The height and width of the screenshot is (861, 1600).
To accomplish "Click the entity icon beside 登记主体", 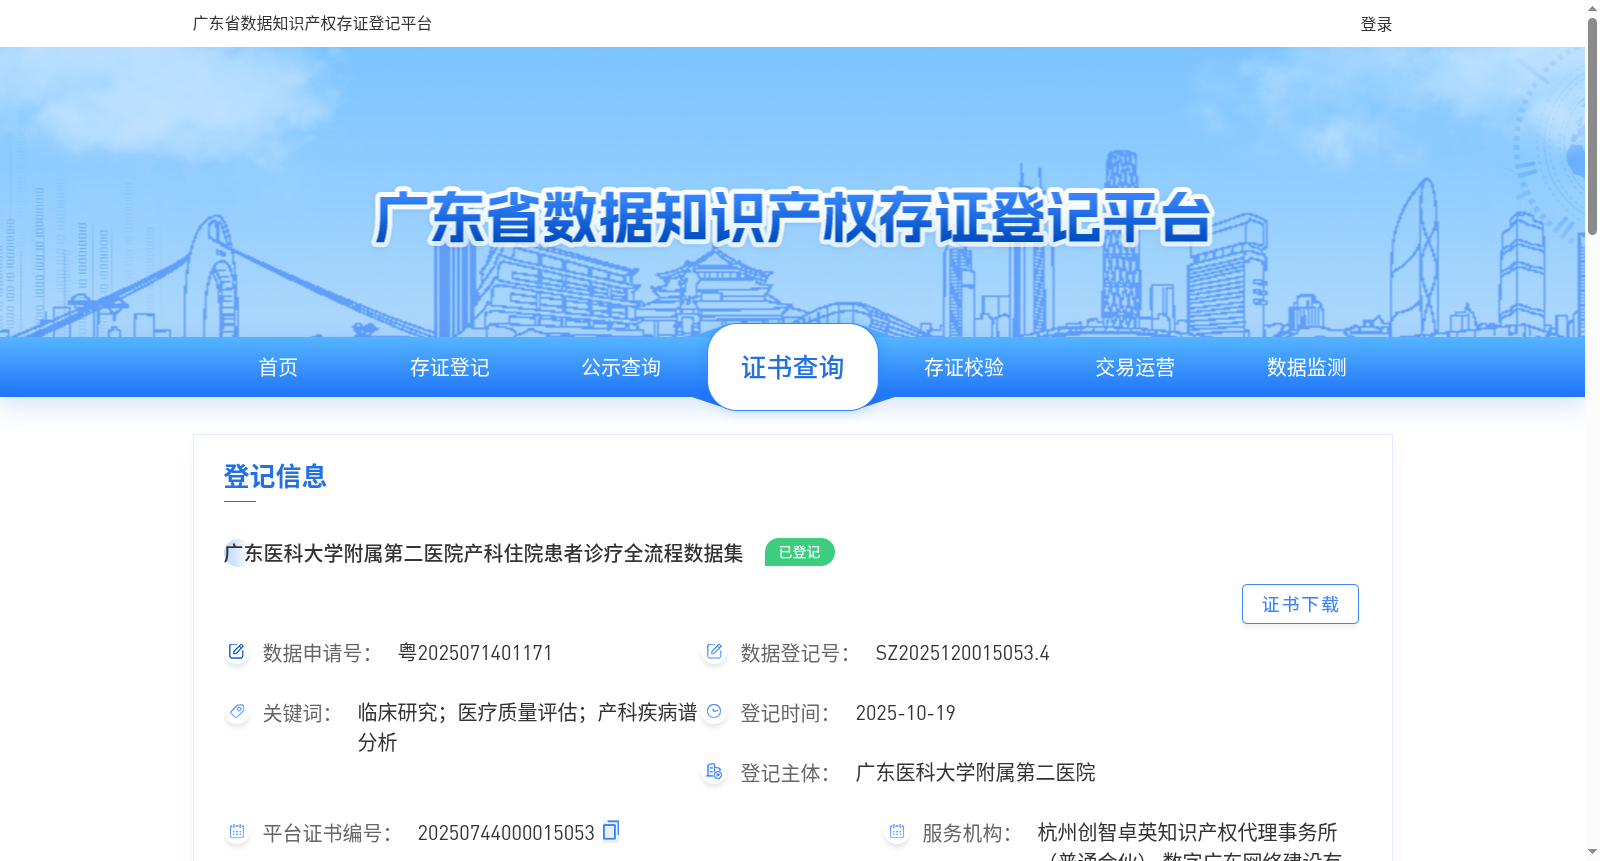I will [714, 772].
